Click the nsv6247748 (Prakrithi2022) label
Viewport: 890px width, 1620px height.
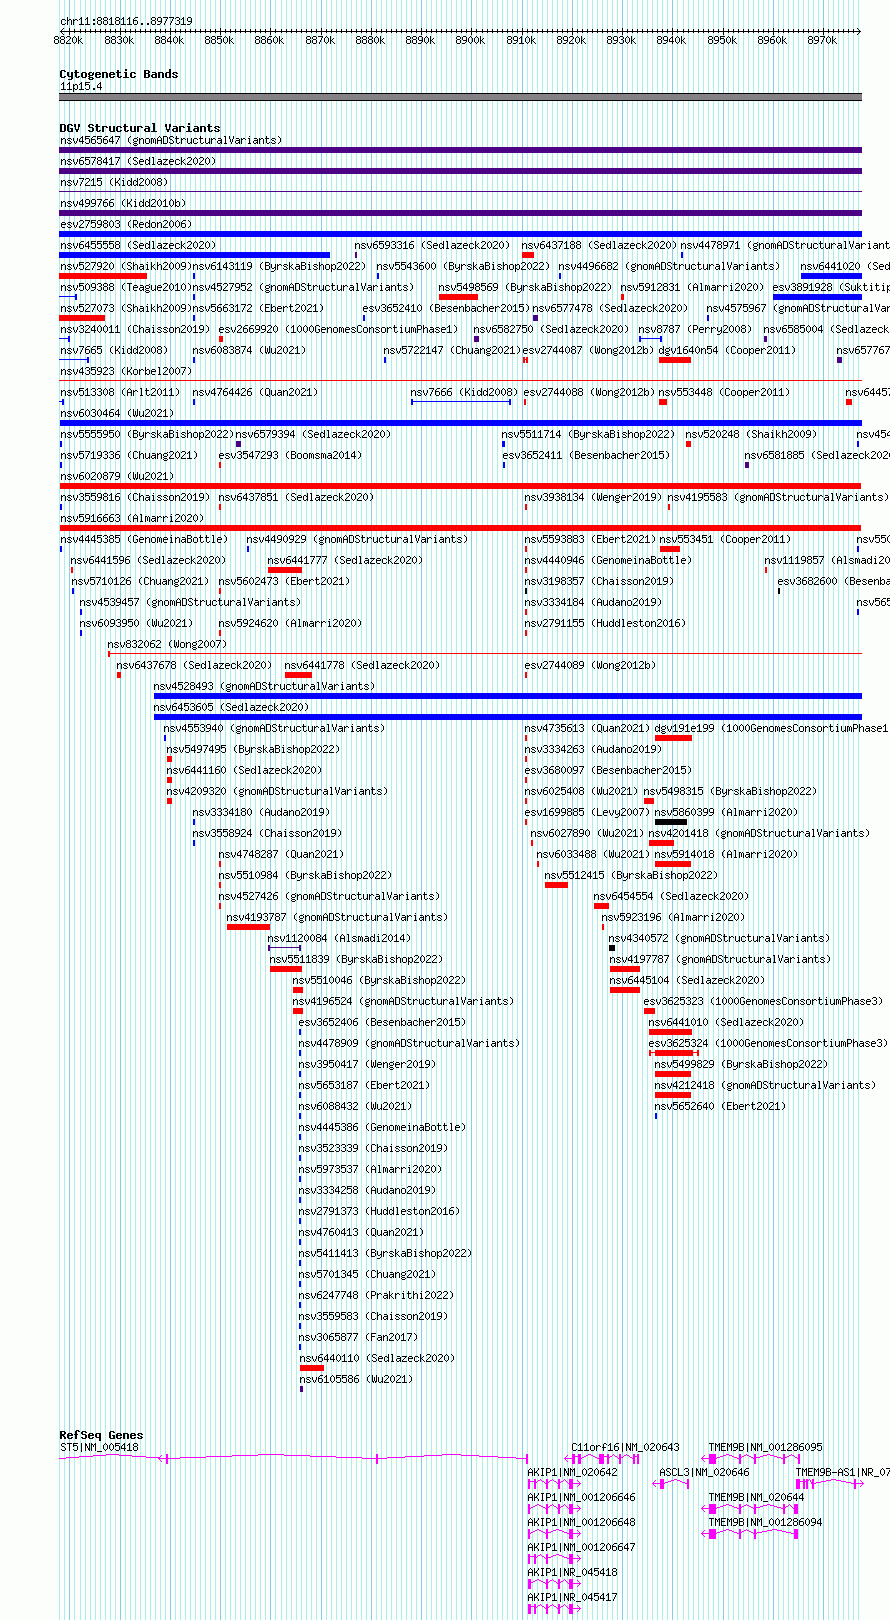coord(376,1295)
